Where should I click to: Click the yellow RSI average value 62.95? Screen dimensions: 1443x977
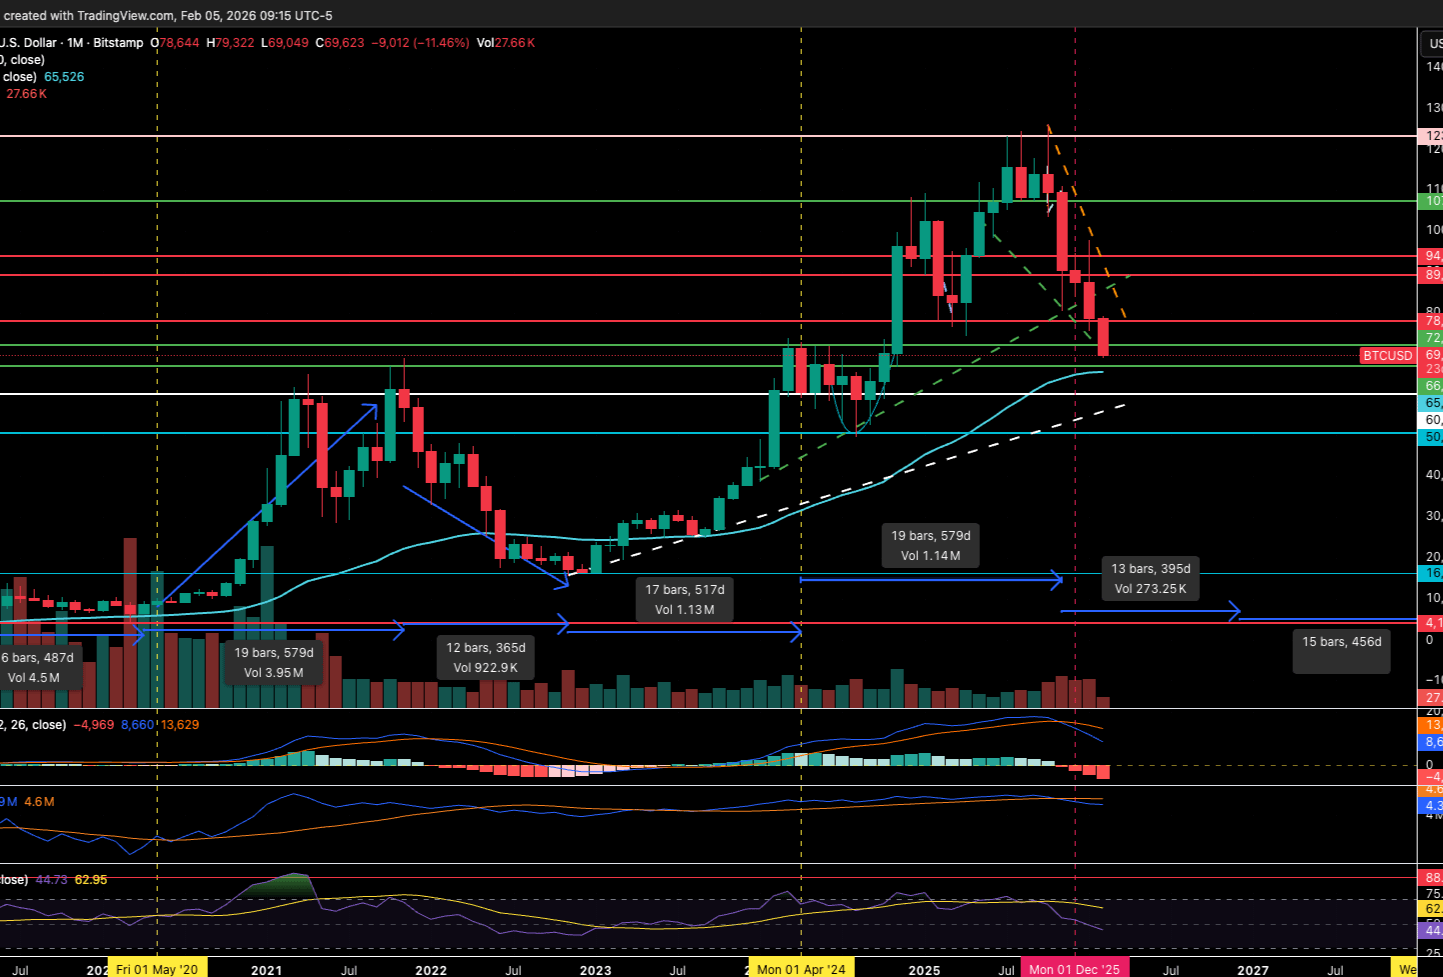point(91,880)
